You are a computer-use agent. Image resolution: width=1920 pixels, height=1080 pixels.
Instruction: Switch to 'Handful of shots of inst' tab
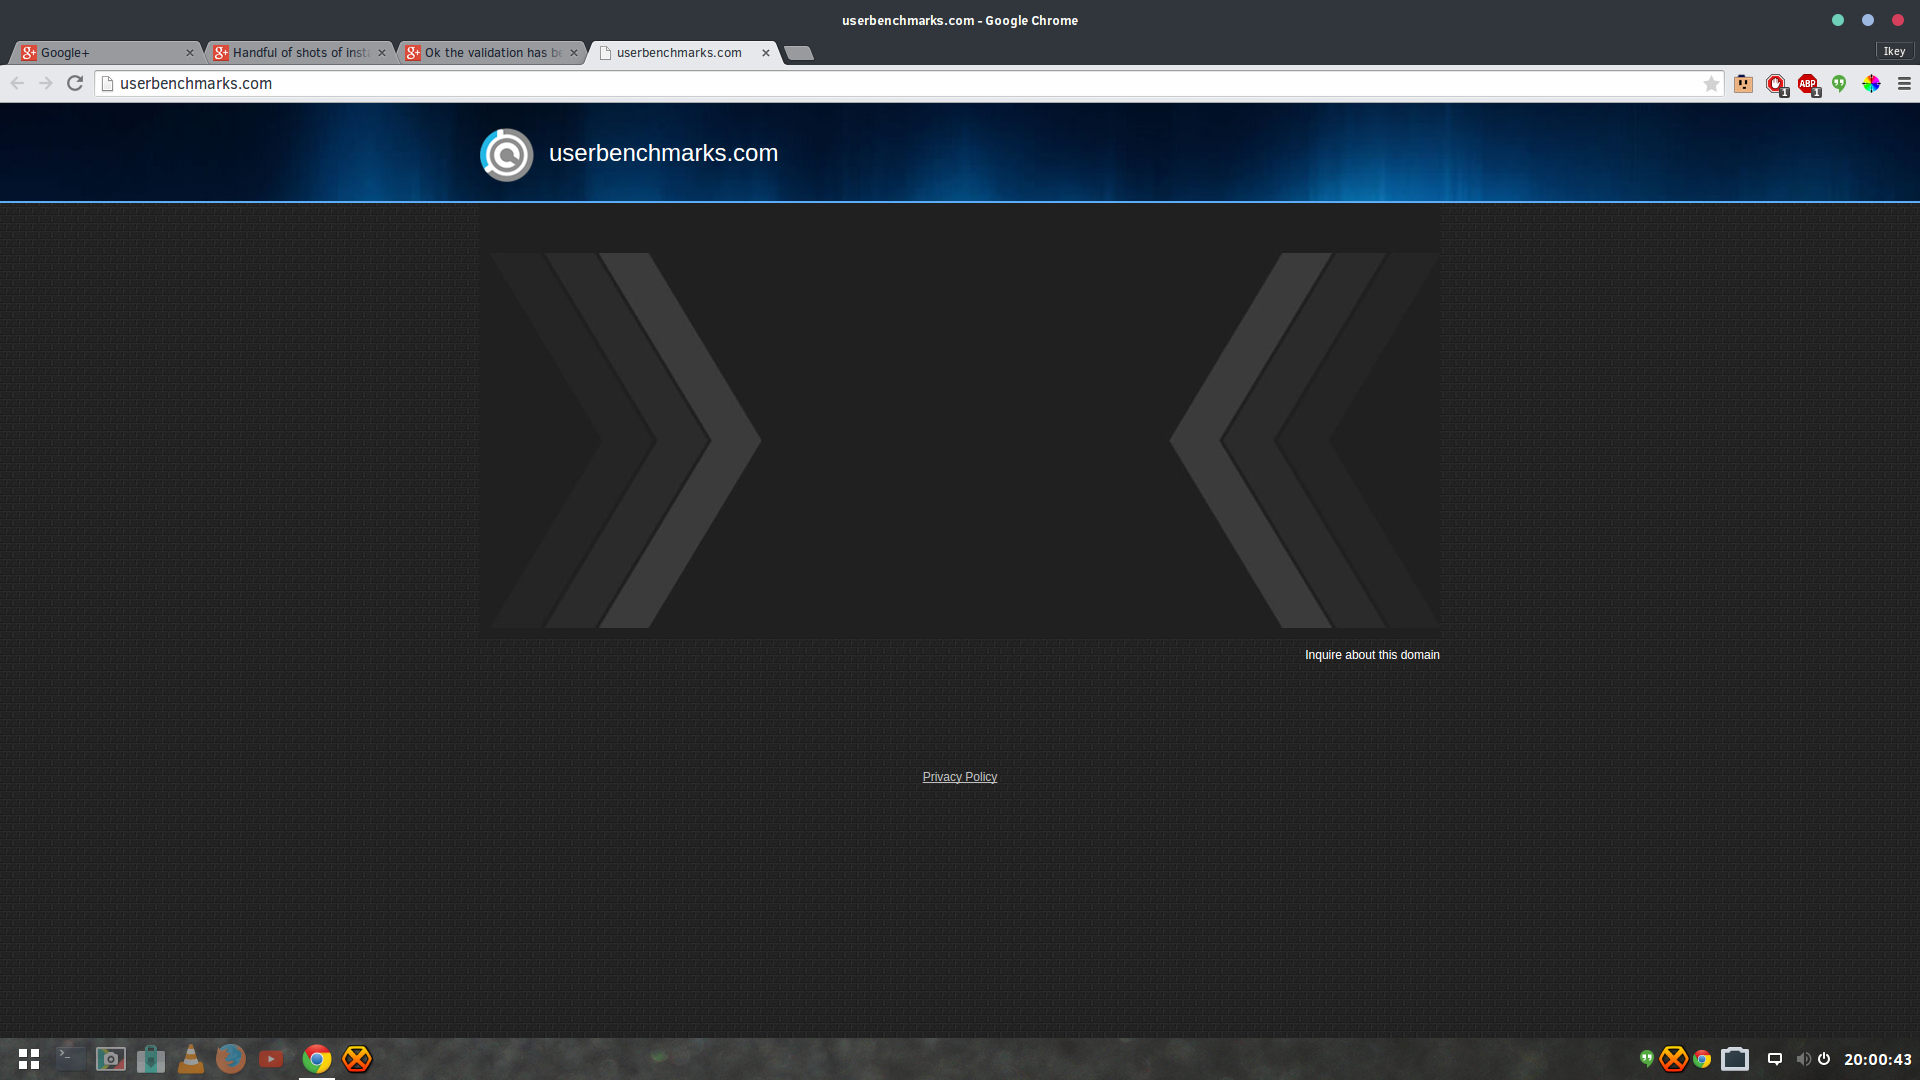298,53
